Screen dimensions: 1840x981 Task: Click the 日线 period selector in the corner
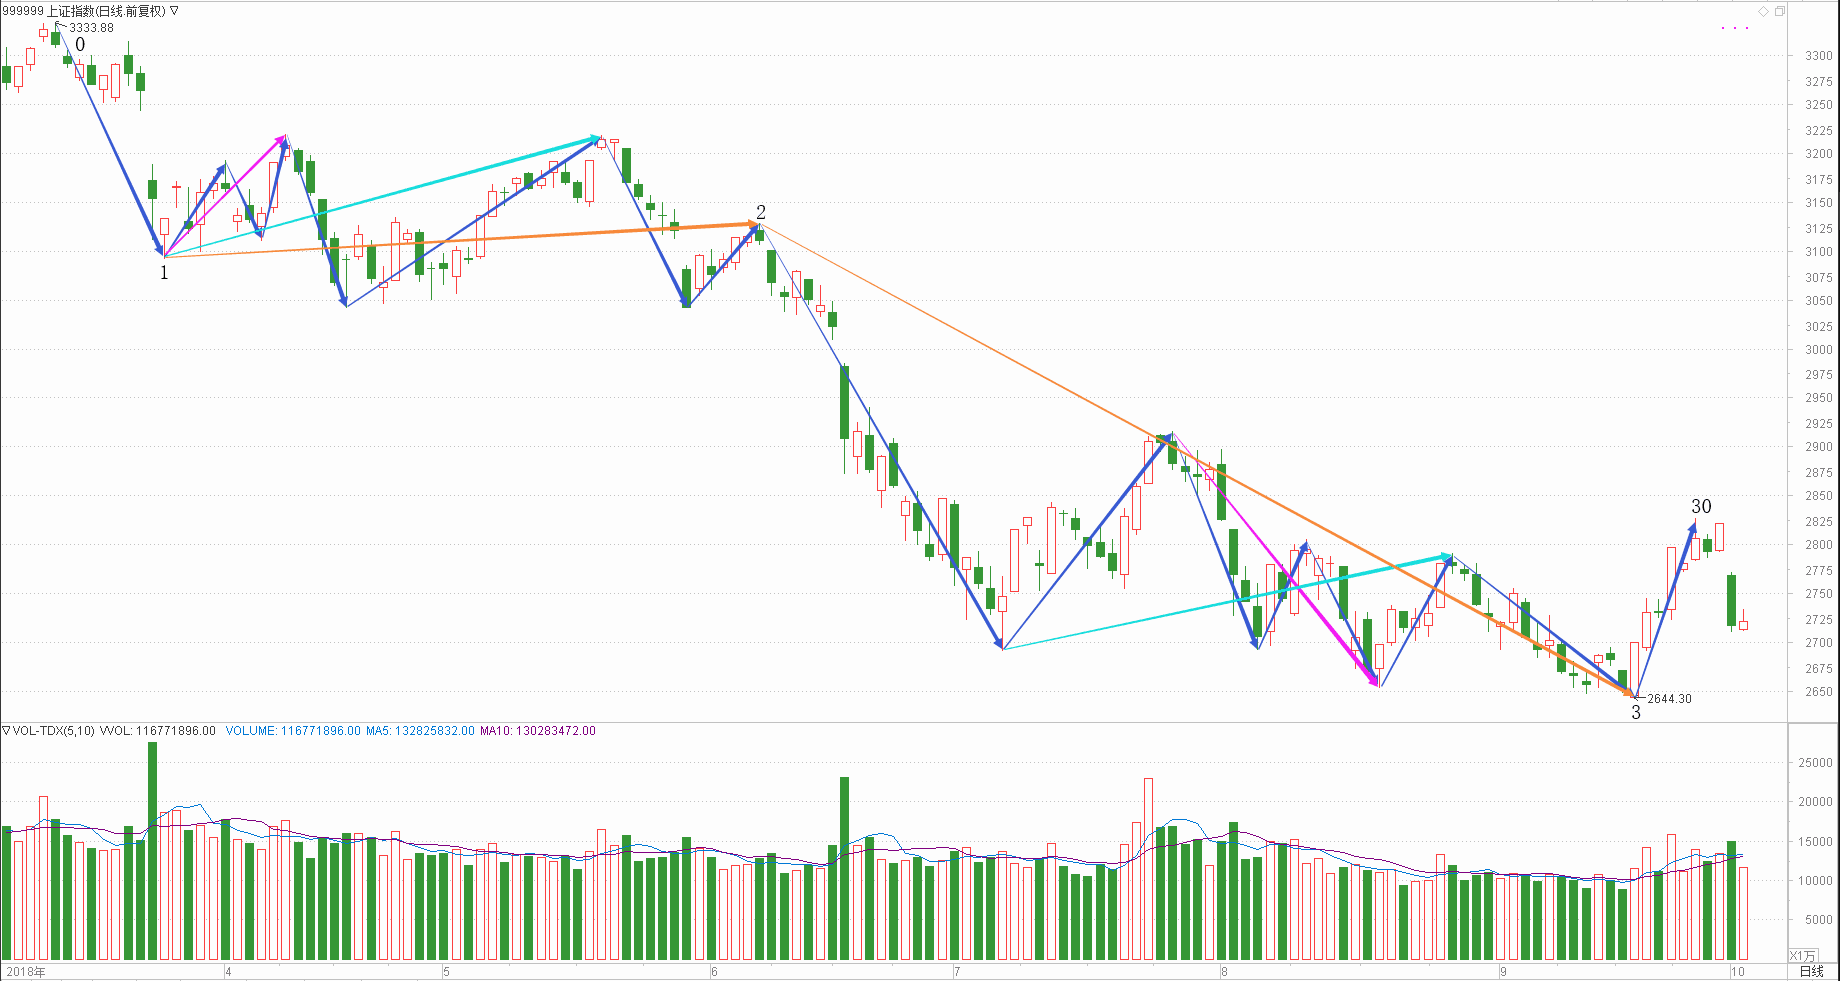click(x=1811, y=971)
